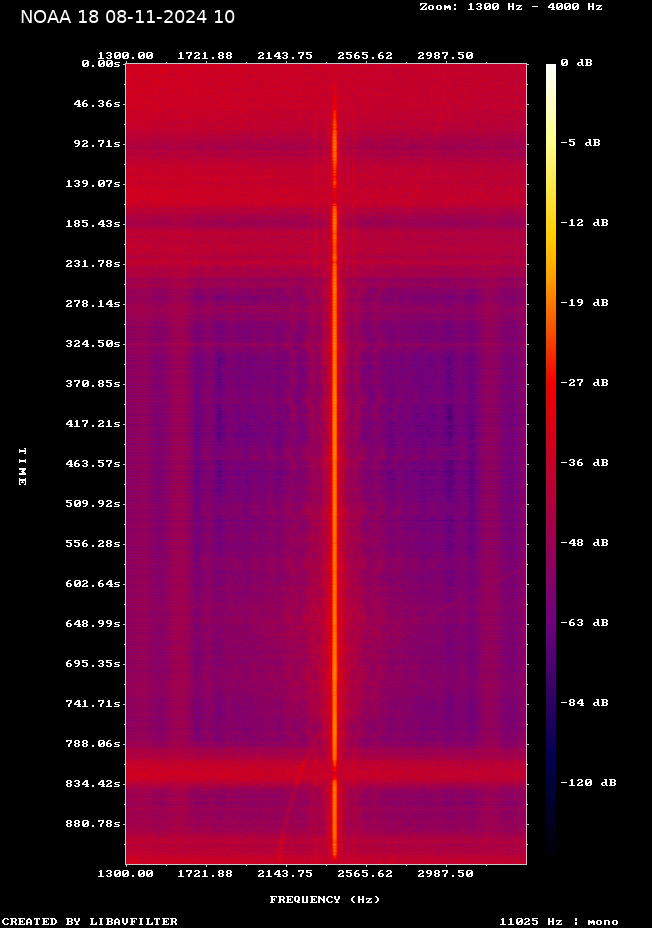The image size is (652, 928).
Task: Click the -120 dB color scale label
Action: [588, 783]
